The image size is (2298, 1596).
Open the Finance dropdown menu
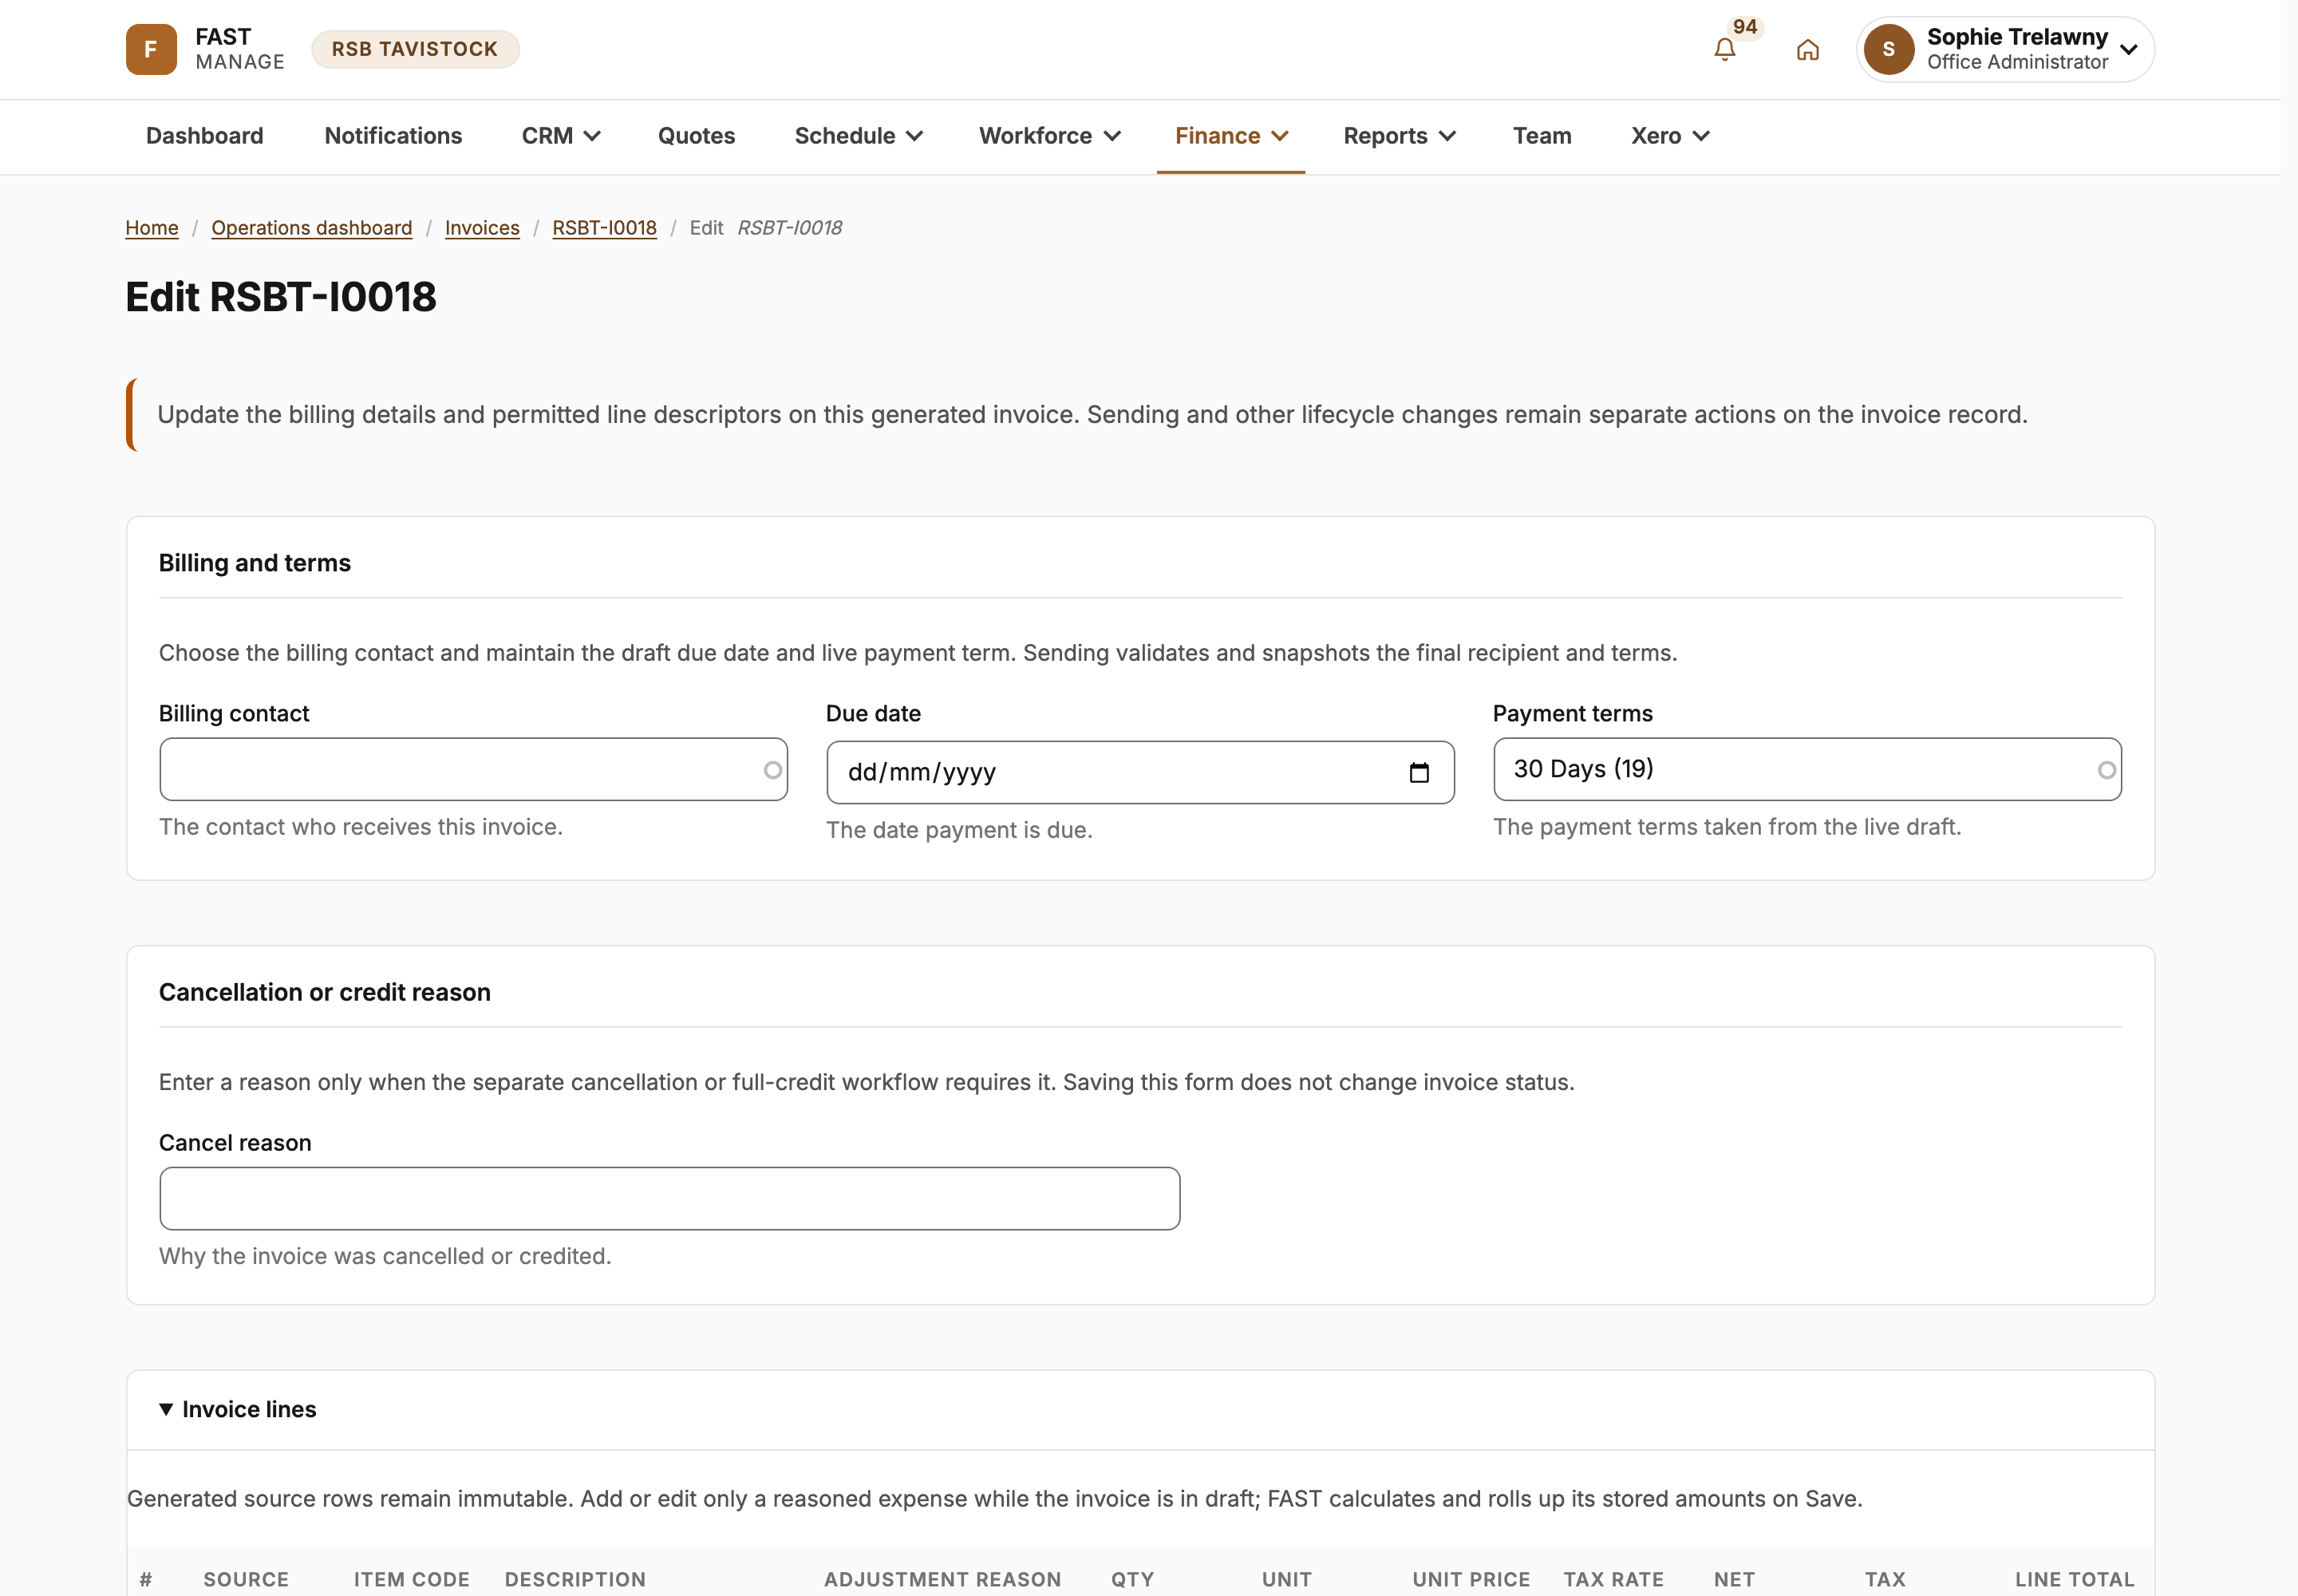coord(1231,136)
